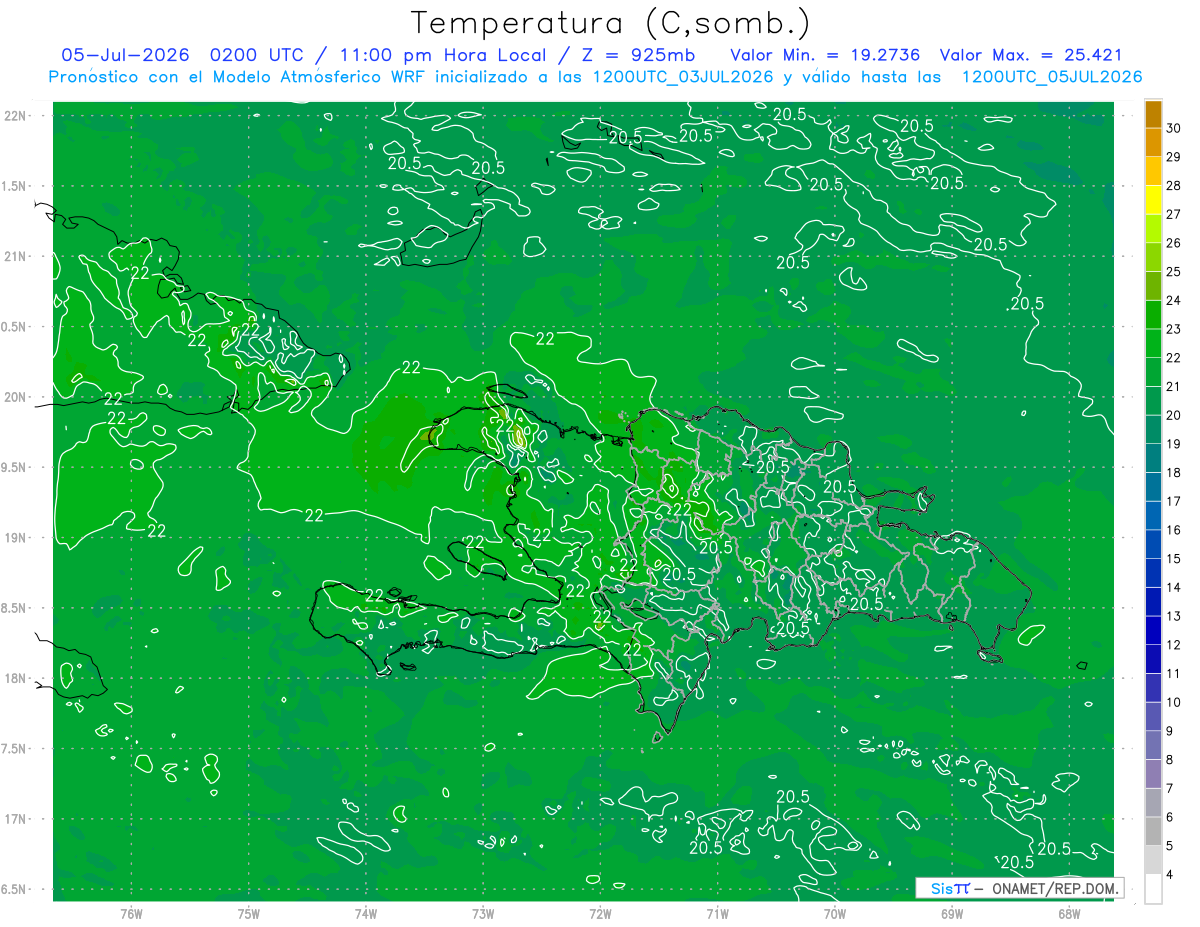Screen dimensions: 1200x927
Task: Click the "22N" latitude label
Action: point(17,116)
